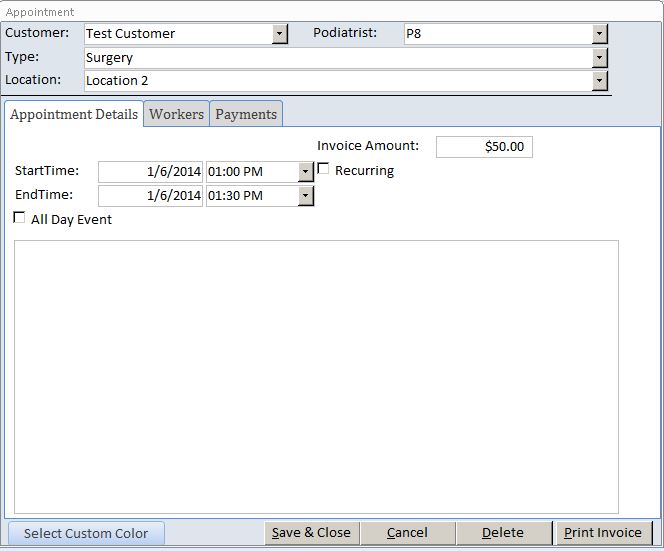Click the StartTime: label
Image resolution: width=664 pixels, height=551 pixels.
(47, 171)
